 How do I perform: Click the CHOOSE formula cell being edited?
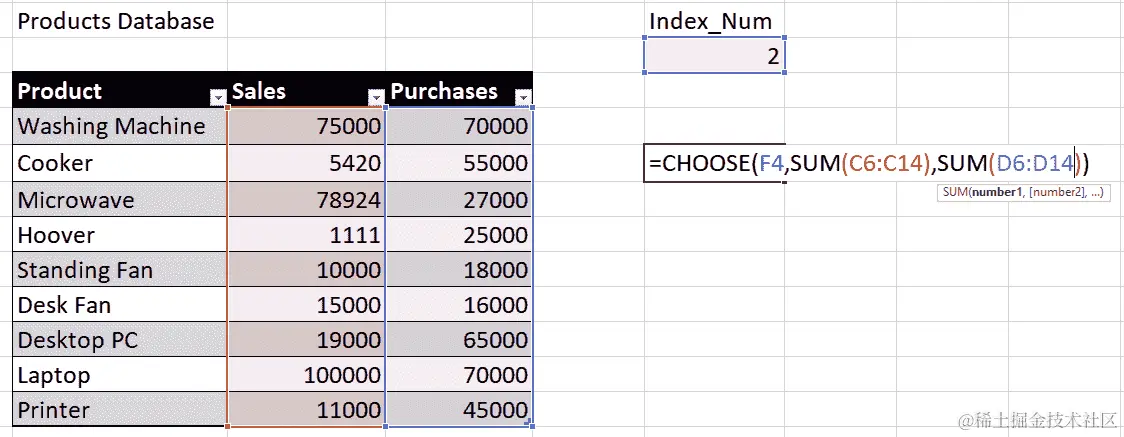coord(715,163)
